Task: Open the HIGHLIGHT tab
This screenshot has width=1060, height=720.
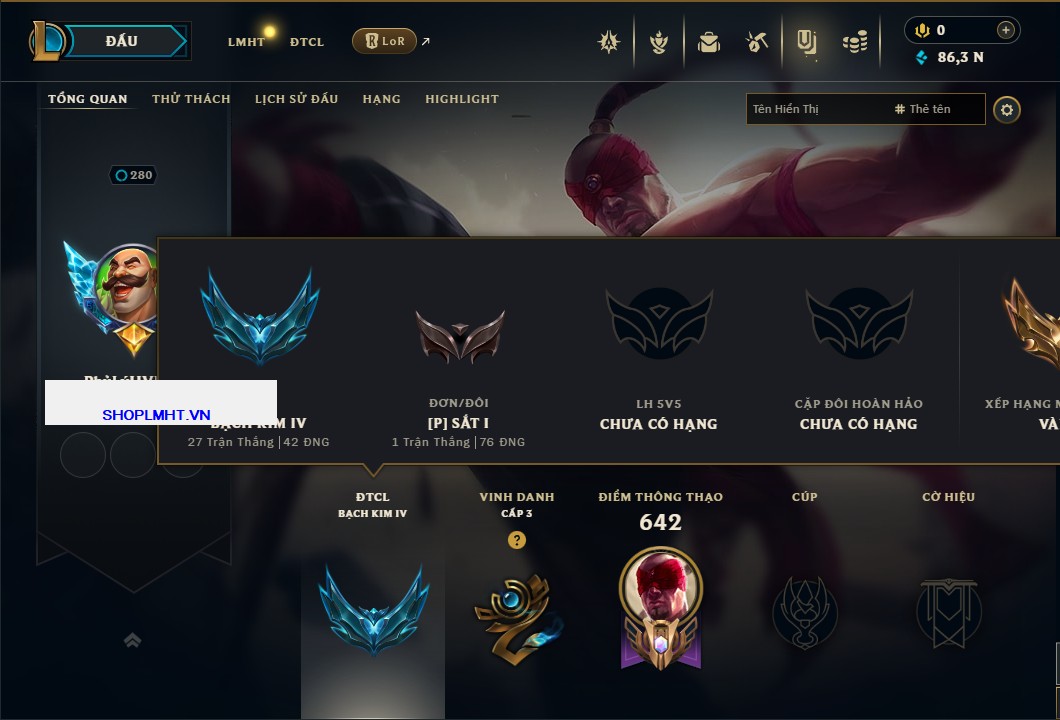Action: [x=462, y=99]
